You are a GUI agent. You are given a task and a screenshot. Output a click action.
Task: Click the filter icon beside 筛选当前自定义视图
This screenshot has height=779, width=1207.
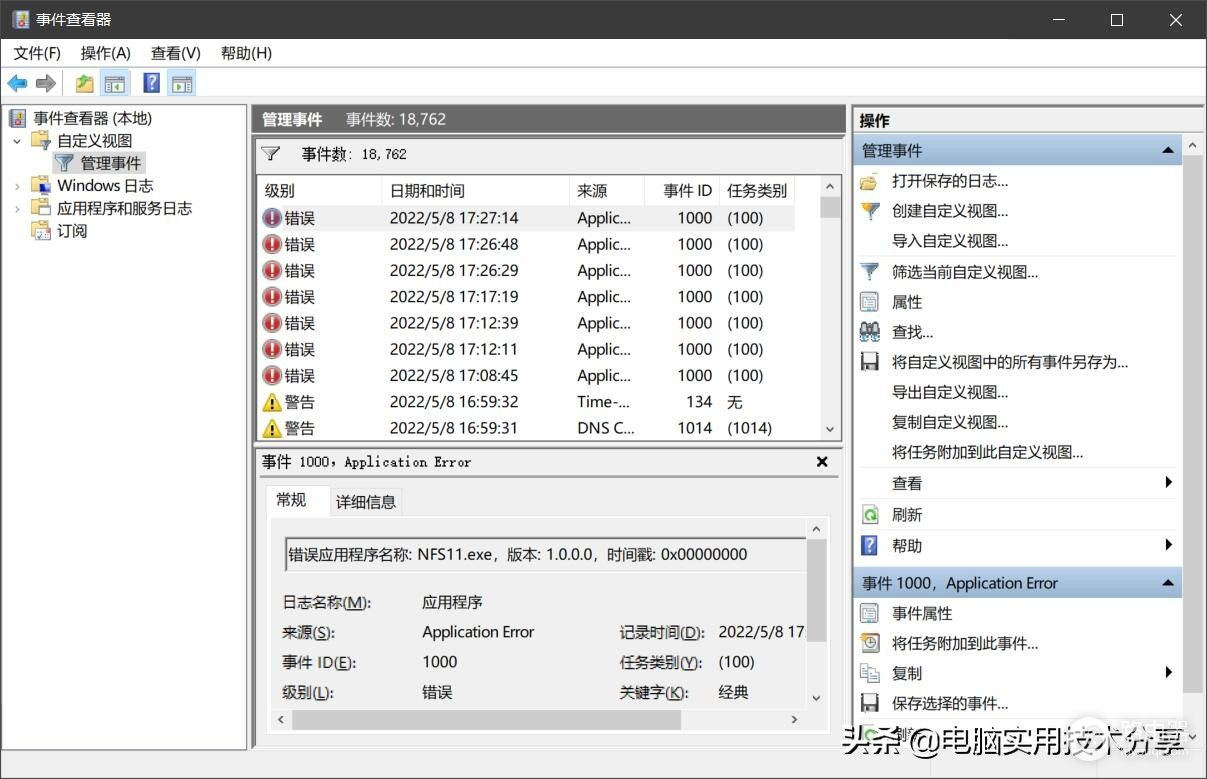click(x=870, y=272)
